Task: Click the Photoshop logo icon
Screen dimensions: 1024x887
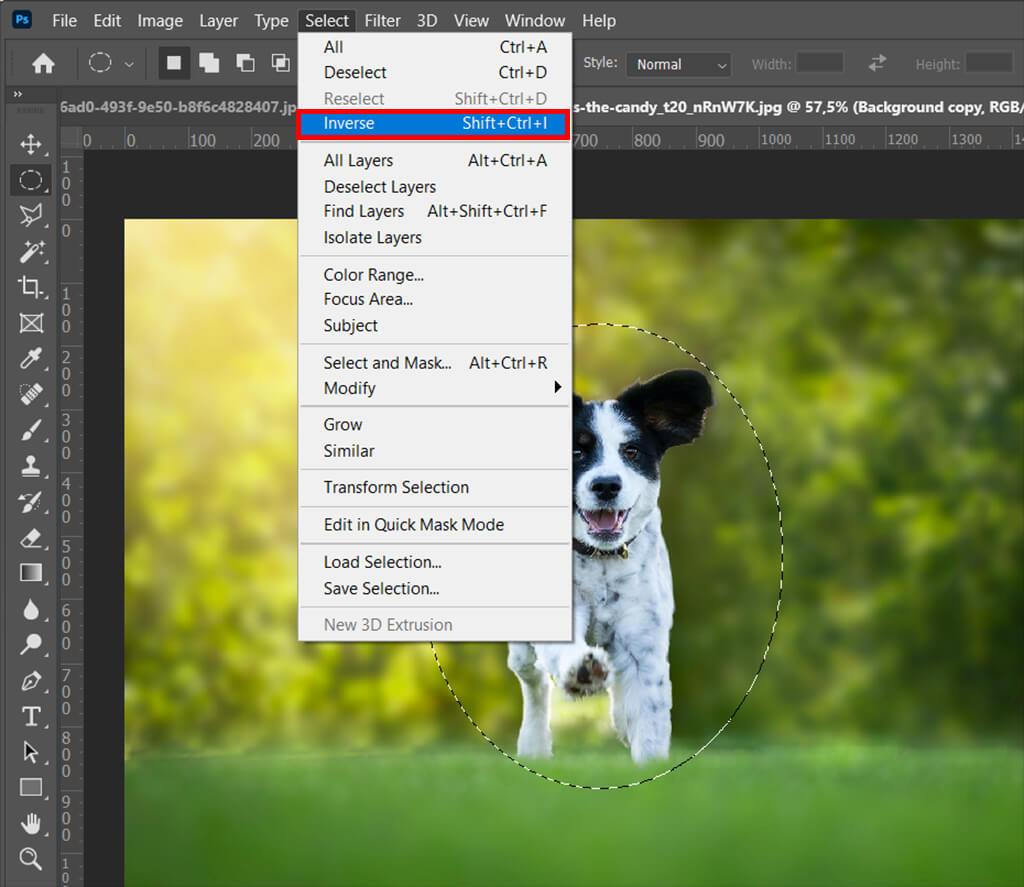Action: [22, 20]
